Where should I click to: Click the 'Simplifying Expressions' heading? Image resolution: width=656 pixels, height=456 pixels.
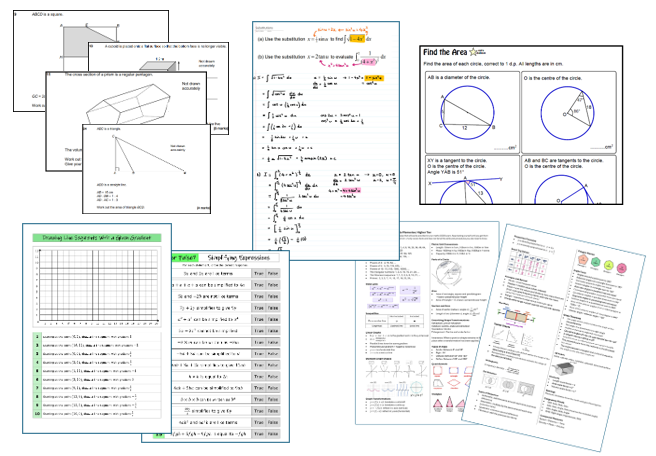point(239,258)
